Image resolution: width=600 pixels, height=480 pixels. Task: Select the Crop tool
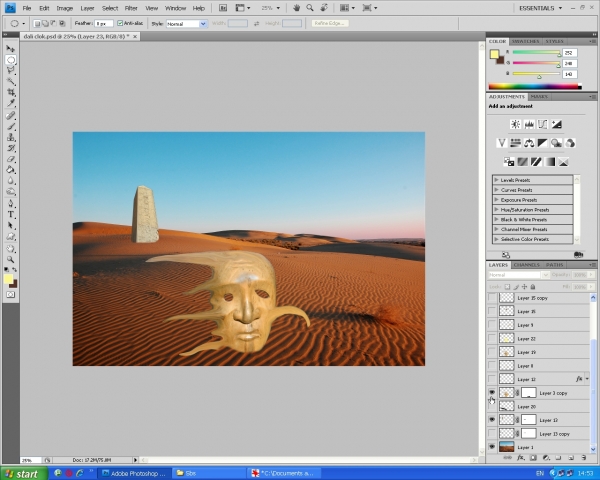[11, 92]
